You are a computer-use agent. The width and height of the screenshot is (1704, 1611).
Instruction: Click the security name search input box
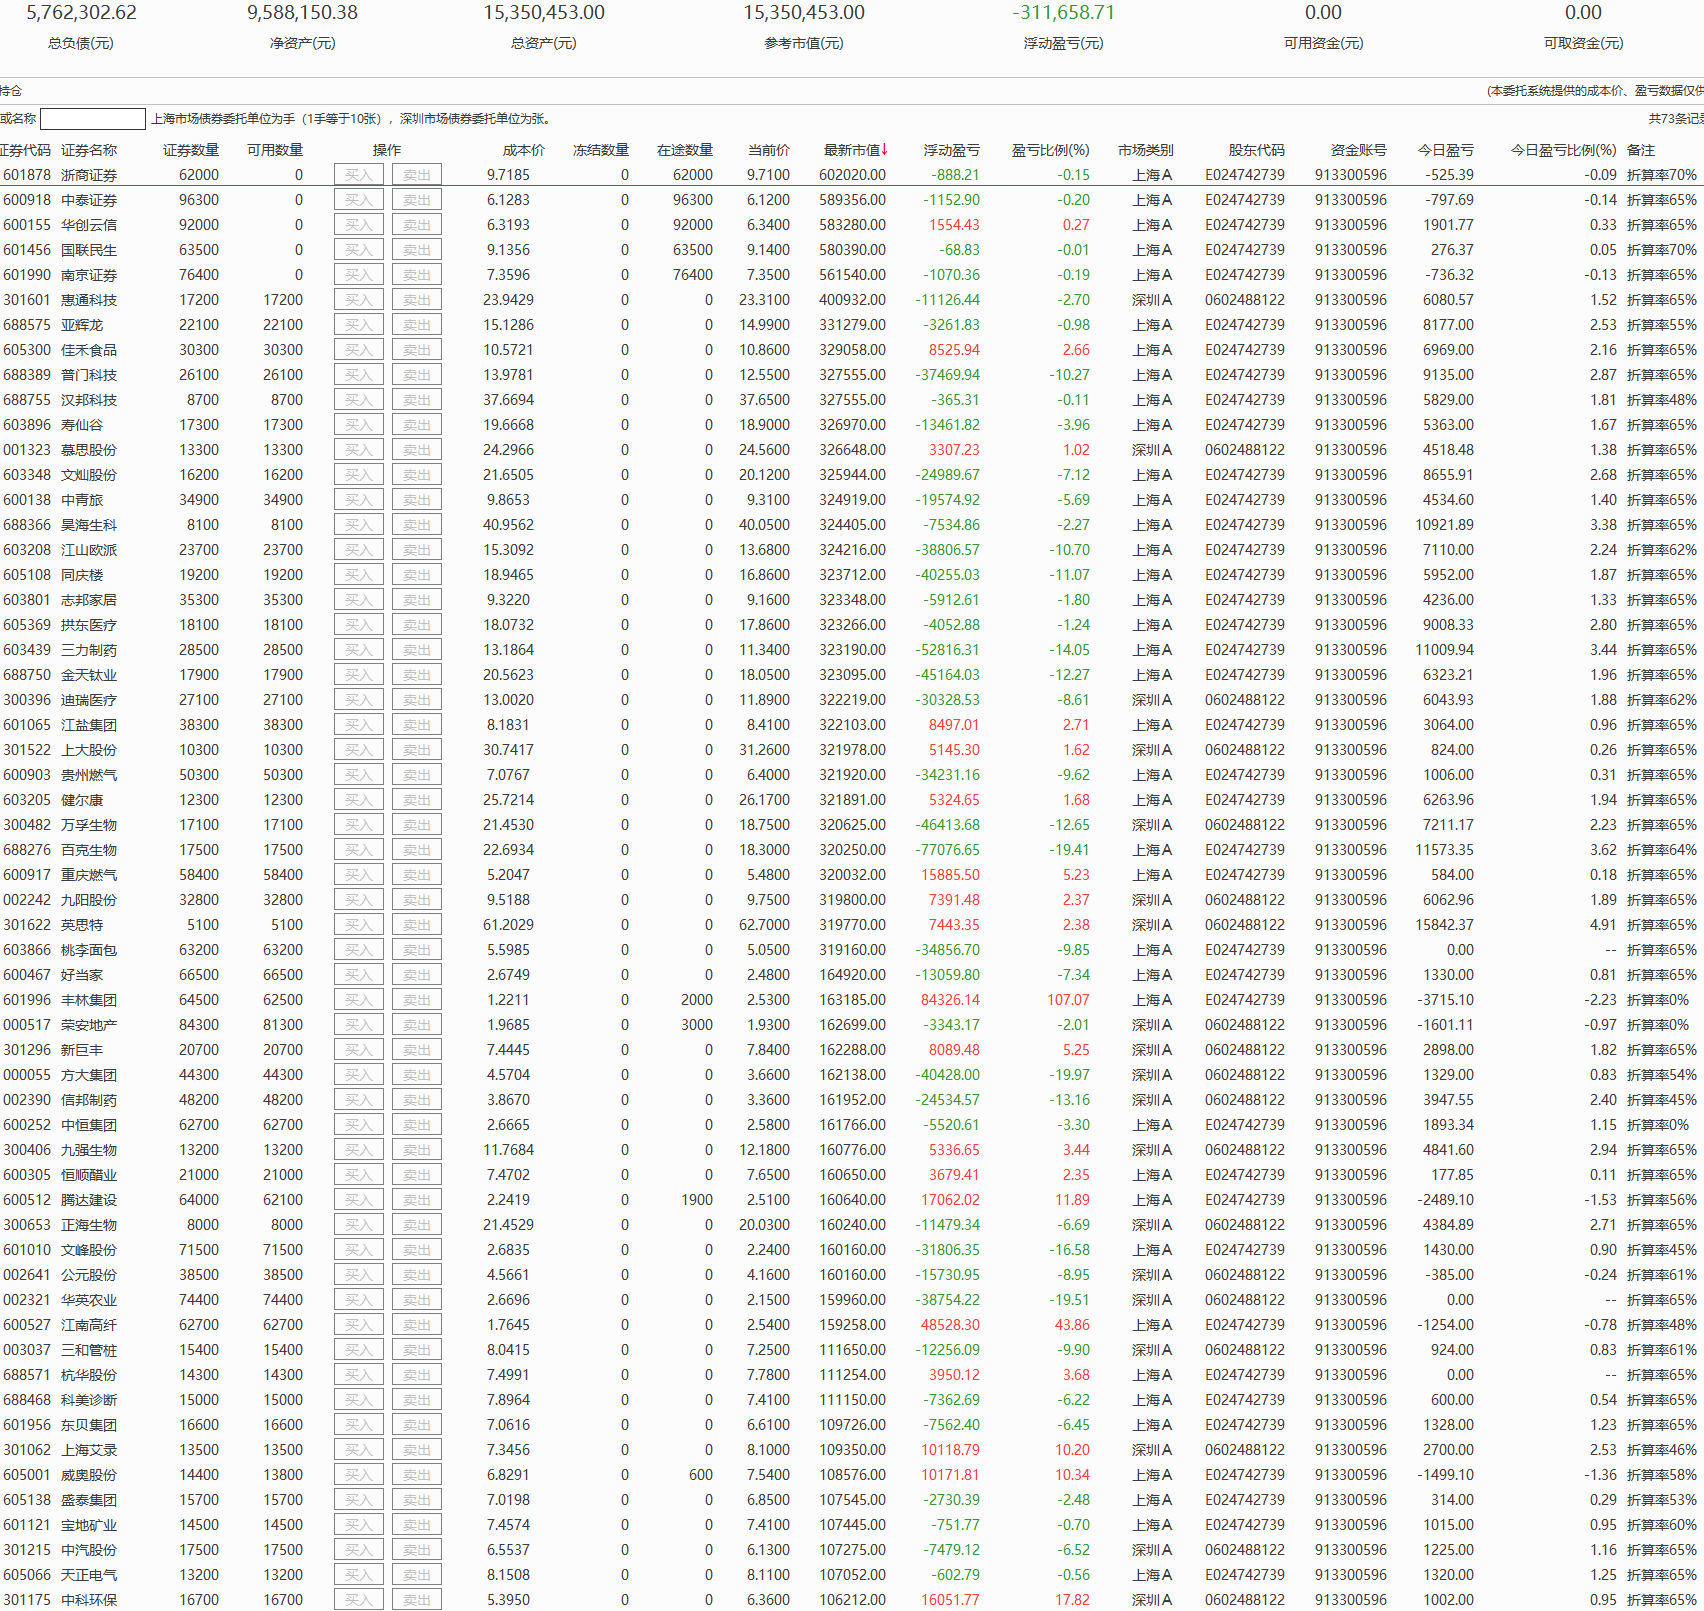point(93,119)
